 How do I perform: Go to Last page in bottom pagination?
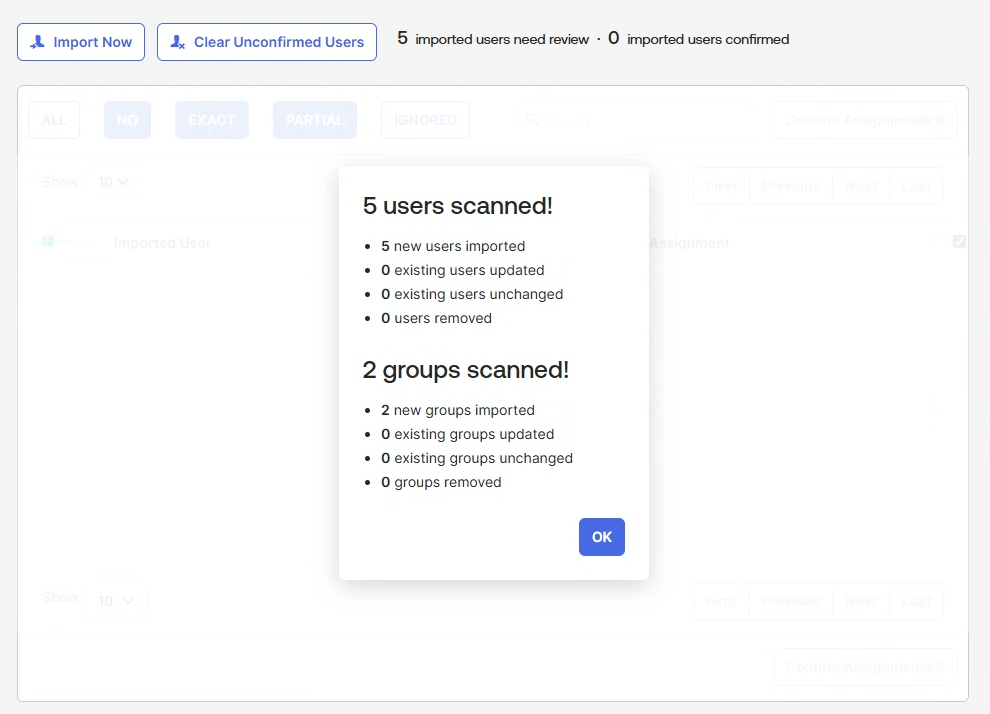(x=916, y=601)
